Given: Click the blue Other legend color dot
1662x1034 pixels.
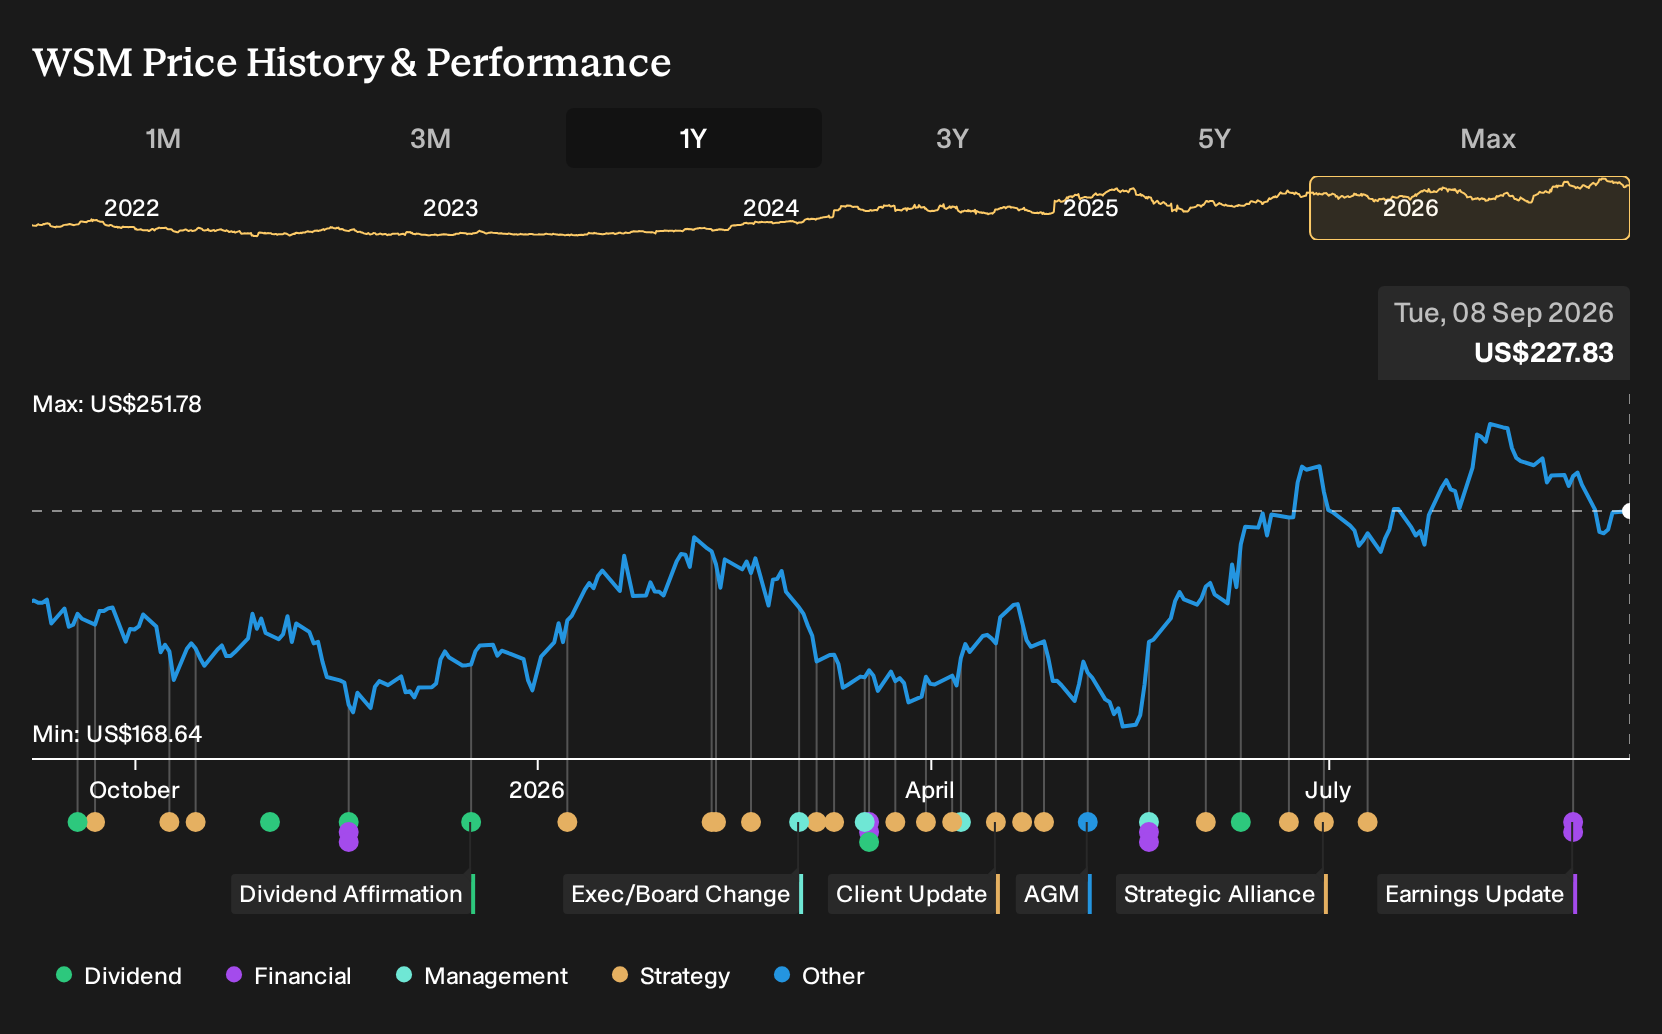Looking at the screenshot, I should pyautogui.click(x=782, y=974).
